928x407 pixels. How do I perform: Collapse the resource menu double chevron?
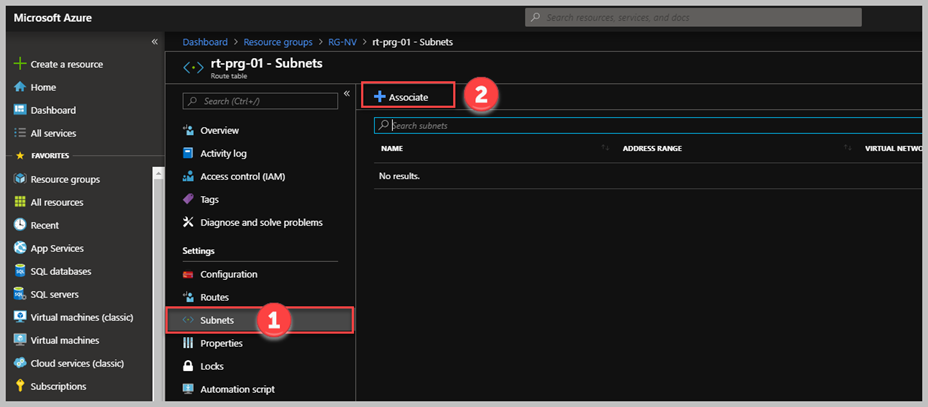pos(347,93)
